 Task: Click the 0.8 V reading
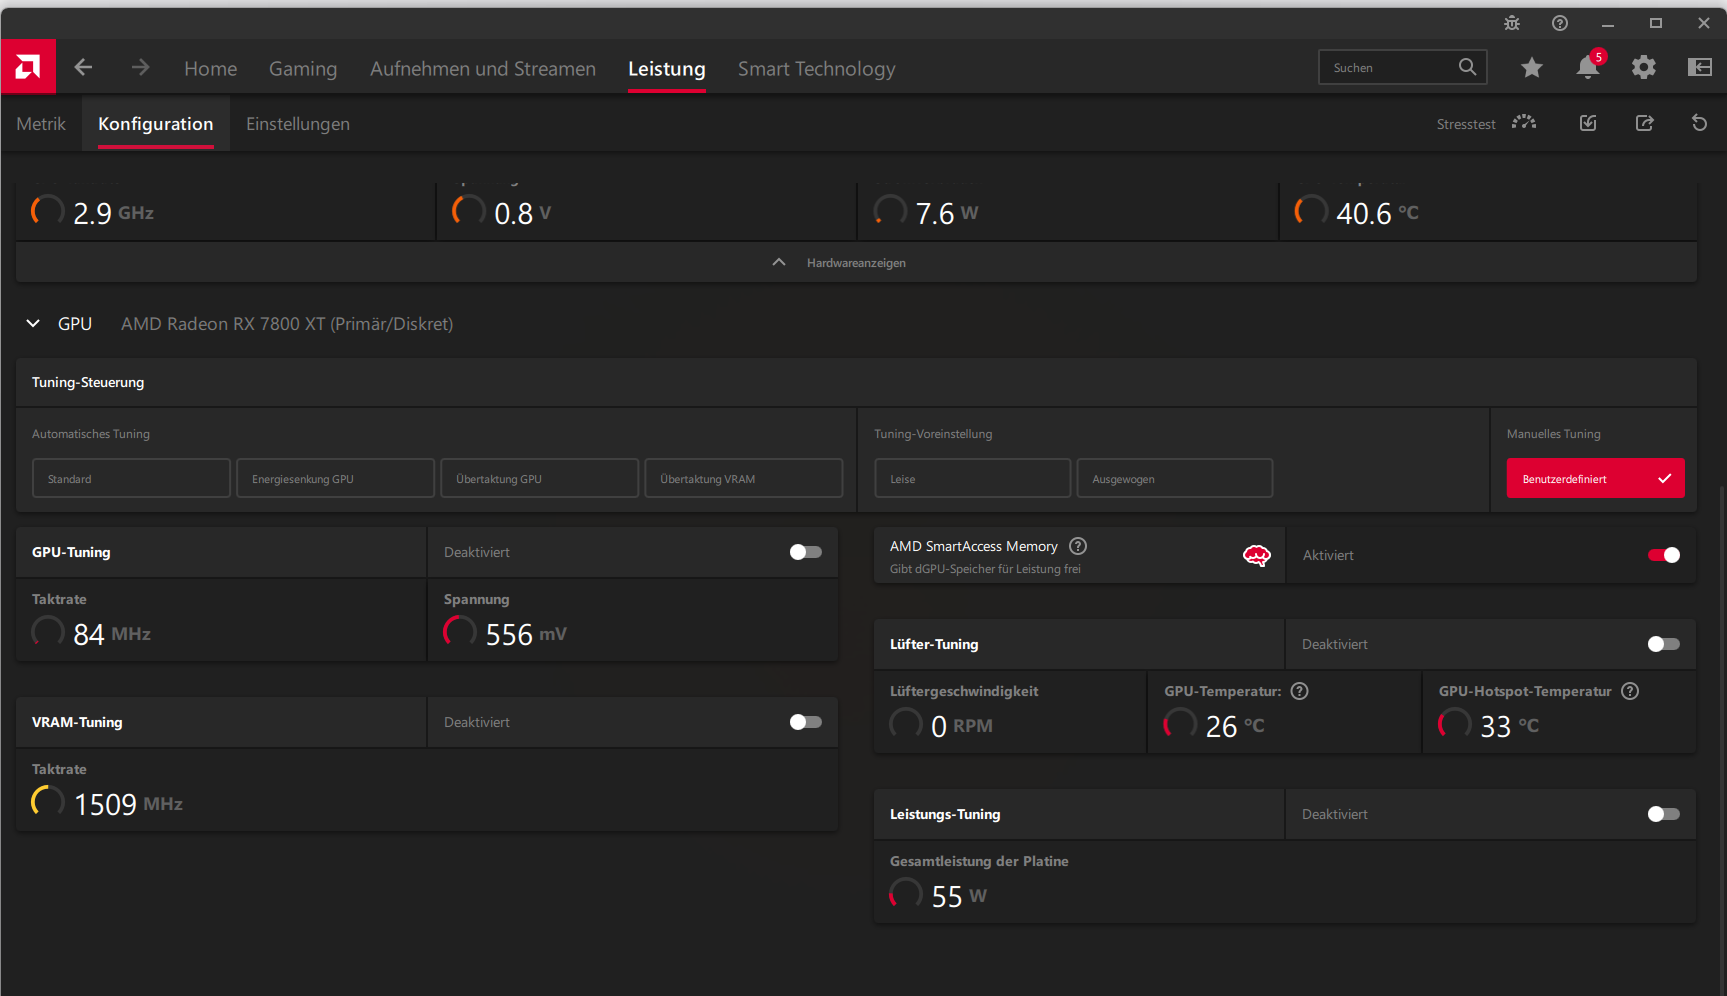point(522,212)
